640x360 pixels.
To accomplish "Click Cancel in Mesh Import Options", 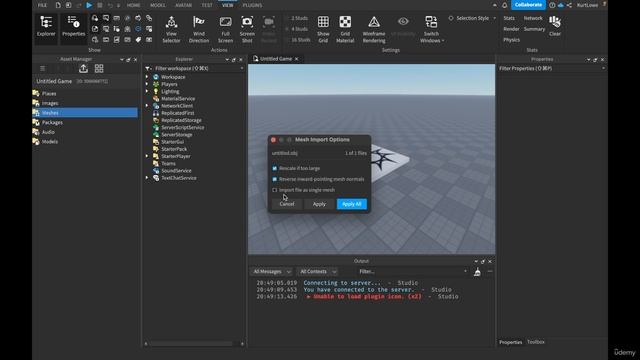I will [287, 204].
